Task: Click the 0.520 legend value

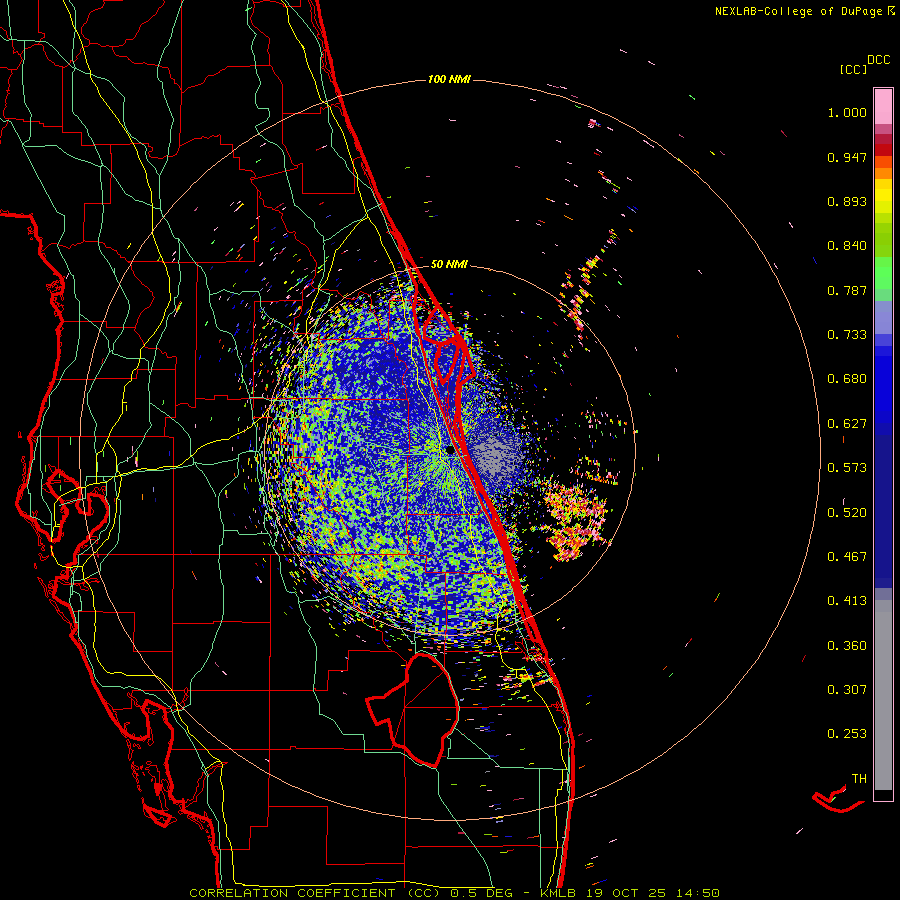Action: 847,513
